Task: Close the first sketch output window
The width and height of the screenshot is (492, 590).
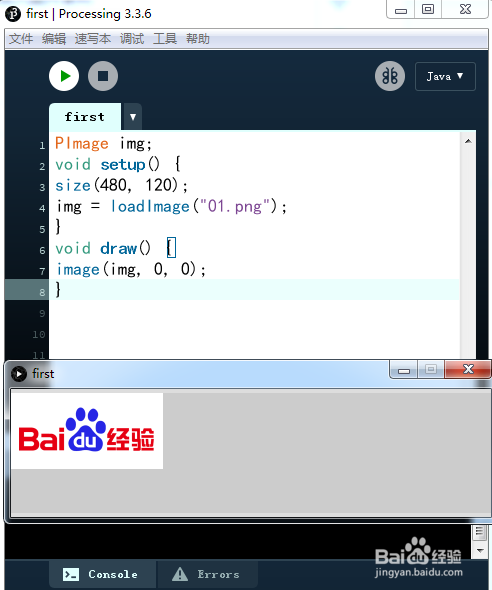Action: pos(468,369)
